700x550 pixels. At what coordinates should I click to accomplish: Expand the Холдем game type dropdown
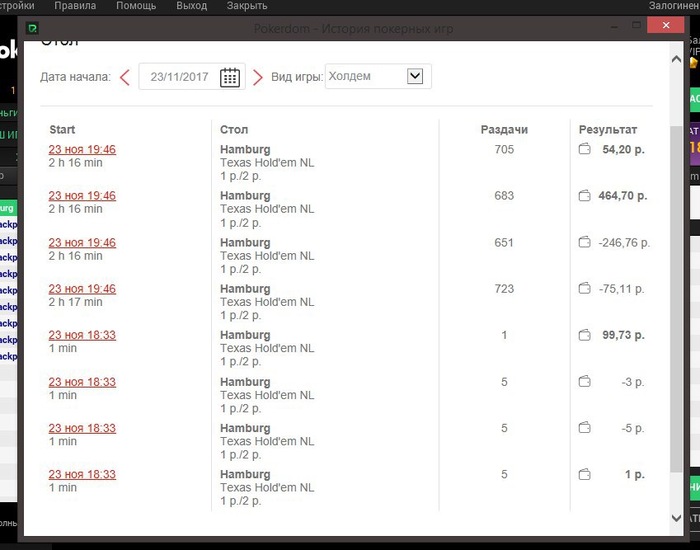point(415,76)
